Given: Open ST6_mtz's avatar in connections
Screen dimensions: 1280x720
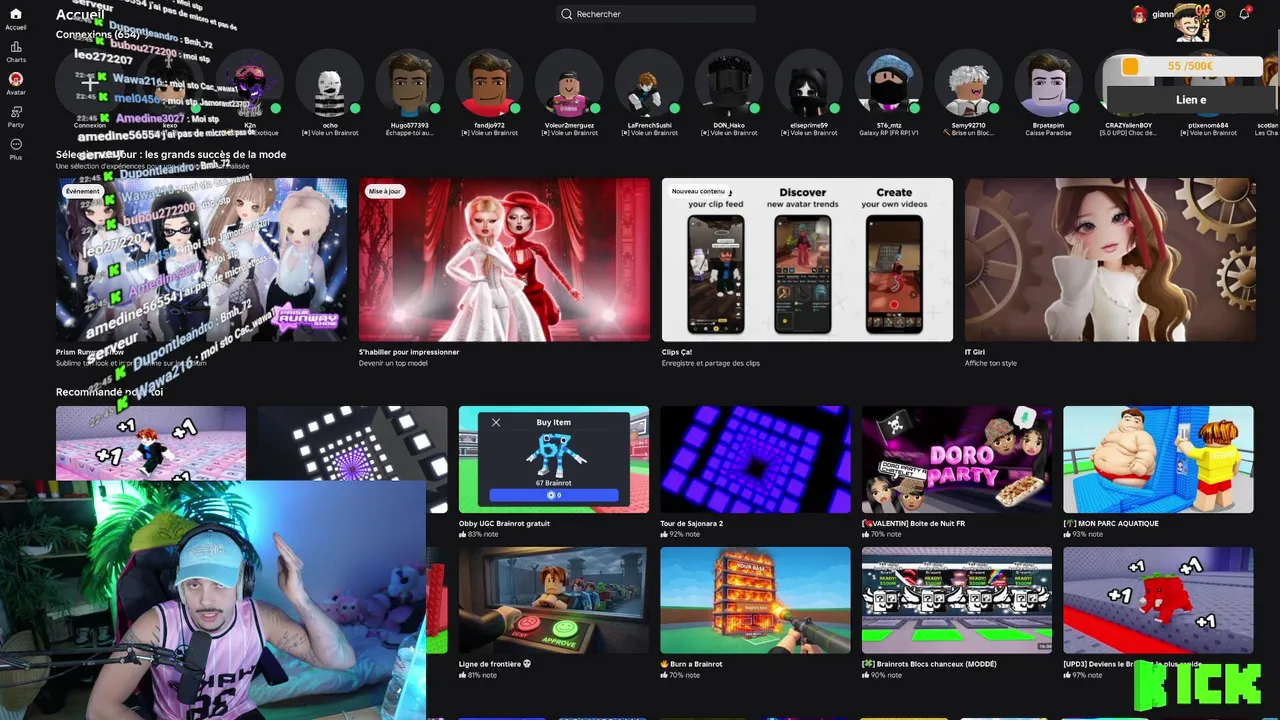Looking at the screenshot, I should click(x=889, y=84).
